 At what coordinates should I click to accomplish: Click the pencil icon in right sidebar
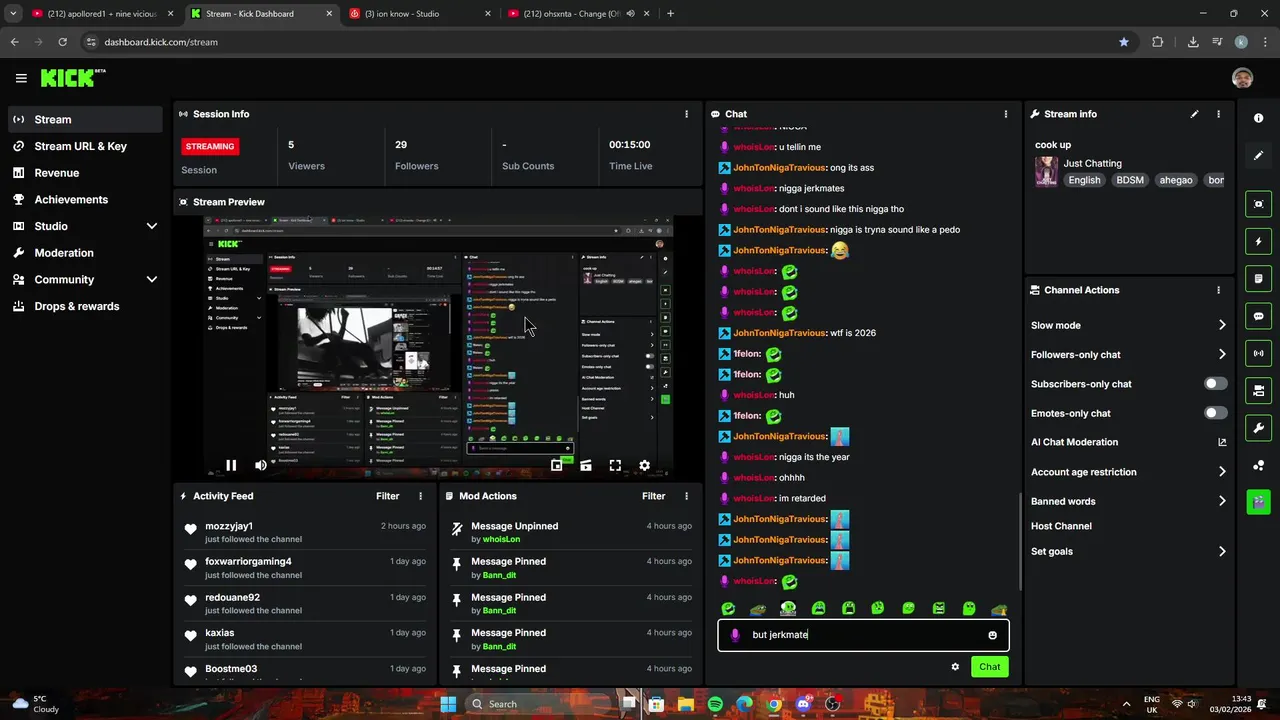coord(1258,155)
